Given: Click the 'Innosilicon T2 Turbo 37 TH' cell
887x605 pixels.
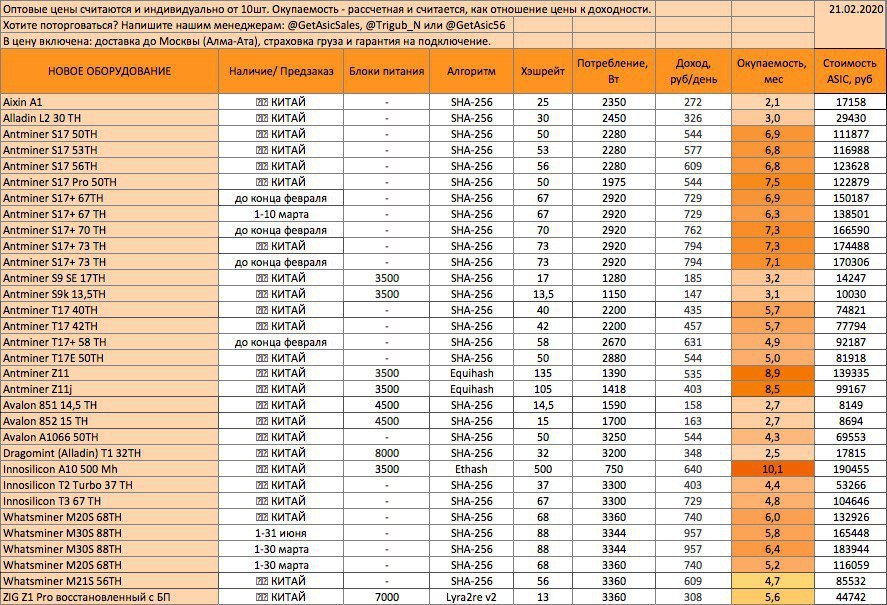Looking at the screenshot, I should tap(109, 485).
